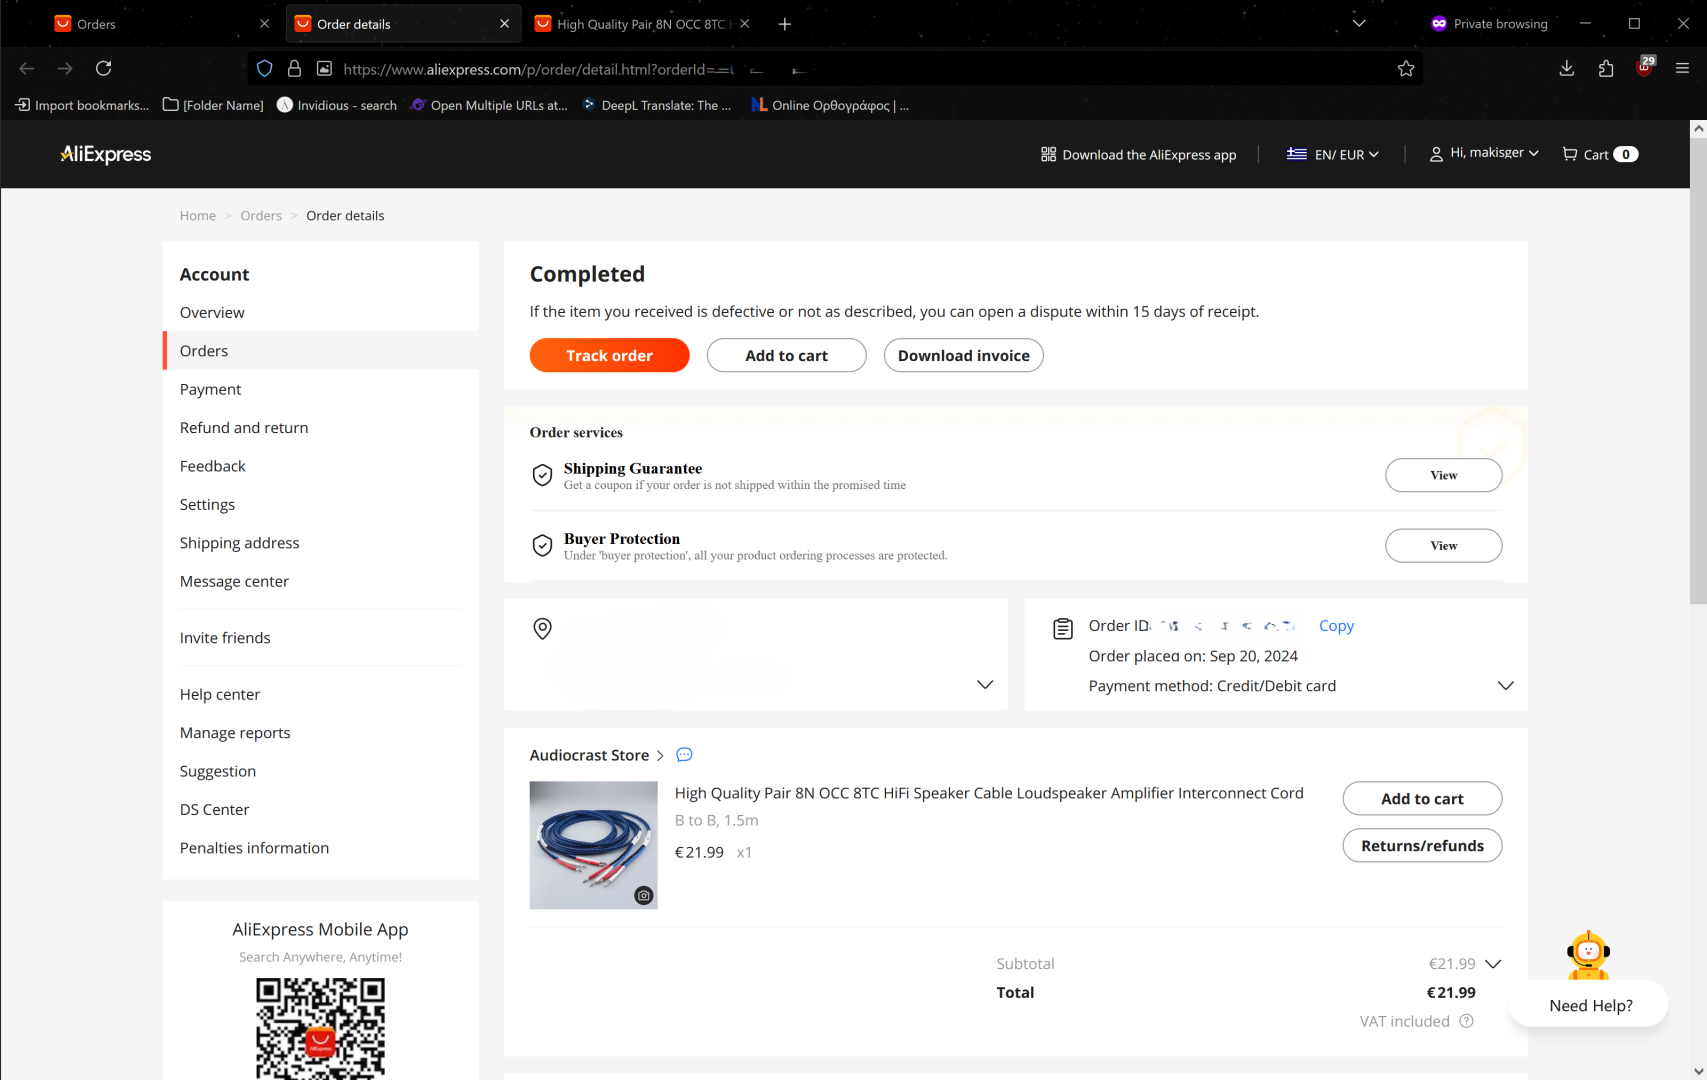The width and height of the screenshot is (1707, 1080).
Task: Open Refund and return section
Action: click(x=244, y=428)
